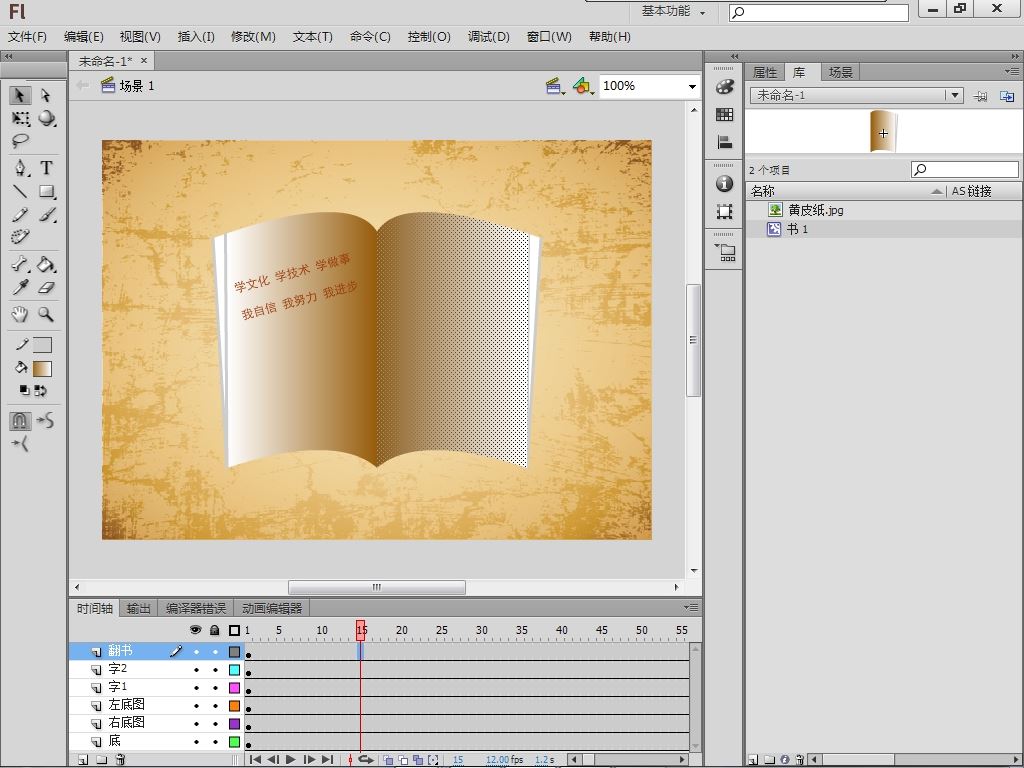Open the 修改(M) menu
1024x768 pixels.
(253, 37)
